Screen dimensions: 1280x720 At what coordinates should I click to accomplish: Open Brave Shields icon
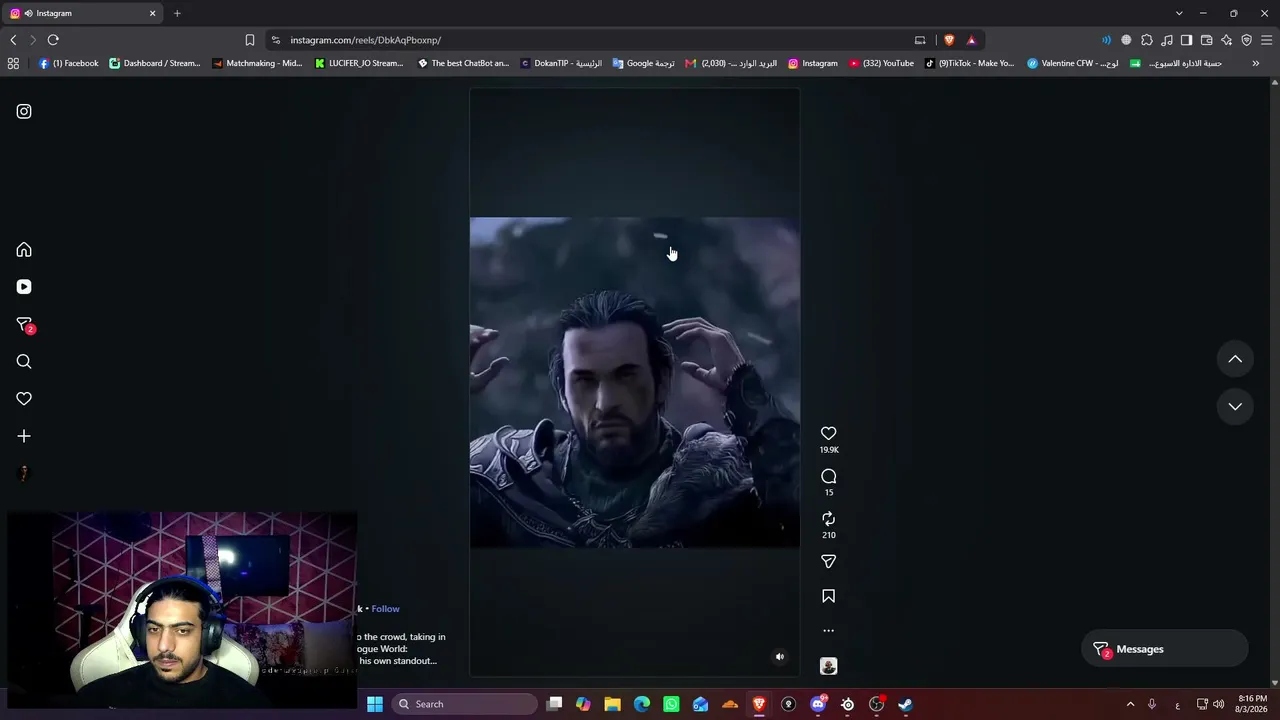click(x=949, y=40)
